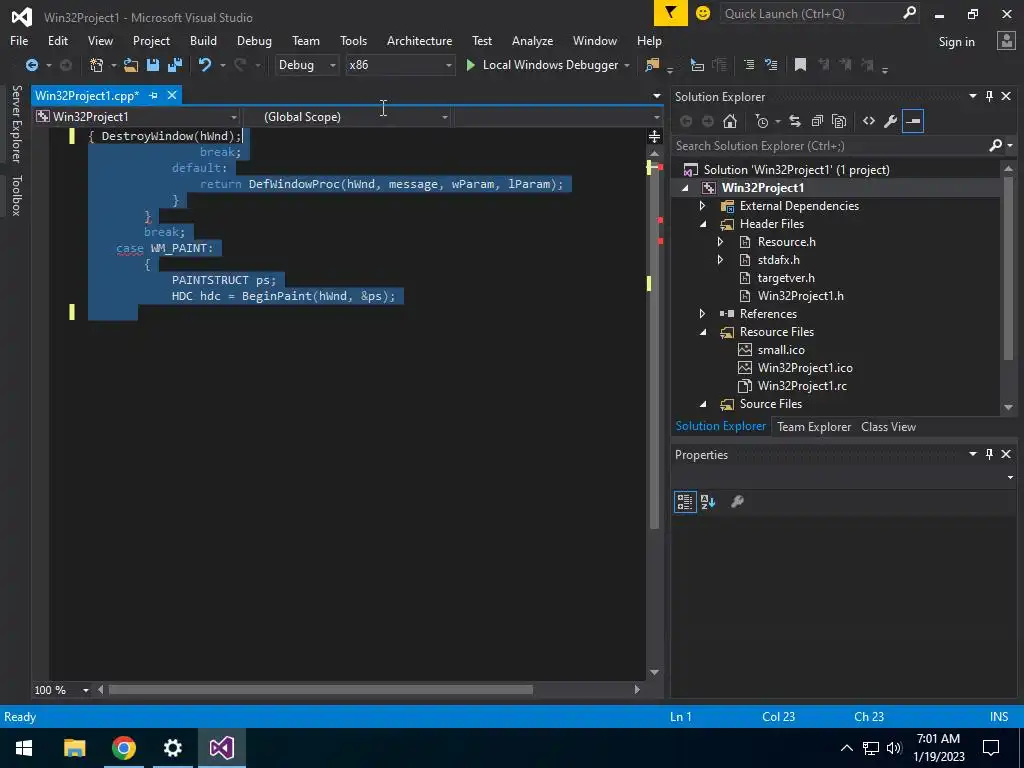Collapse the Resource Files folder
Image resolution: width=1024 pixels, height=768 pixels.
point(703,332)
